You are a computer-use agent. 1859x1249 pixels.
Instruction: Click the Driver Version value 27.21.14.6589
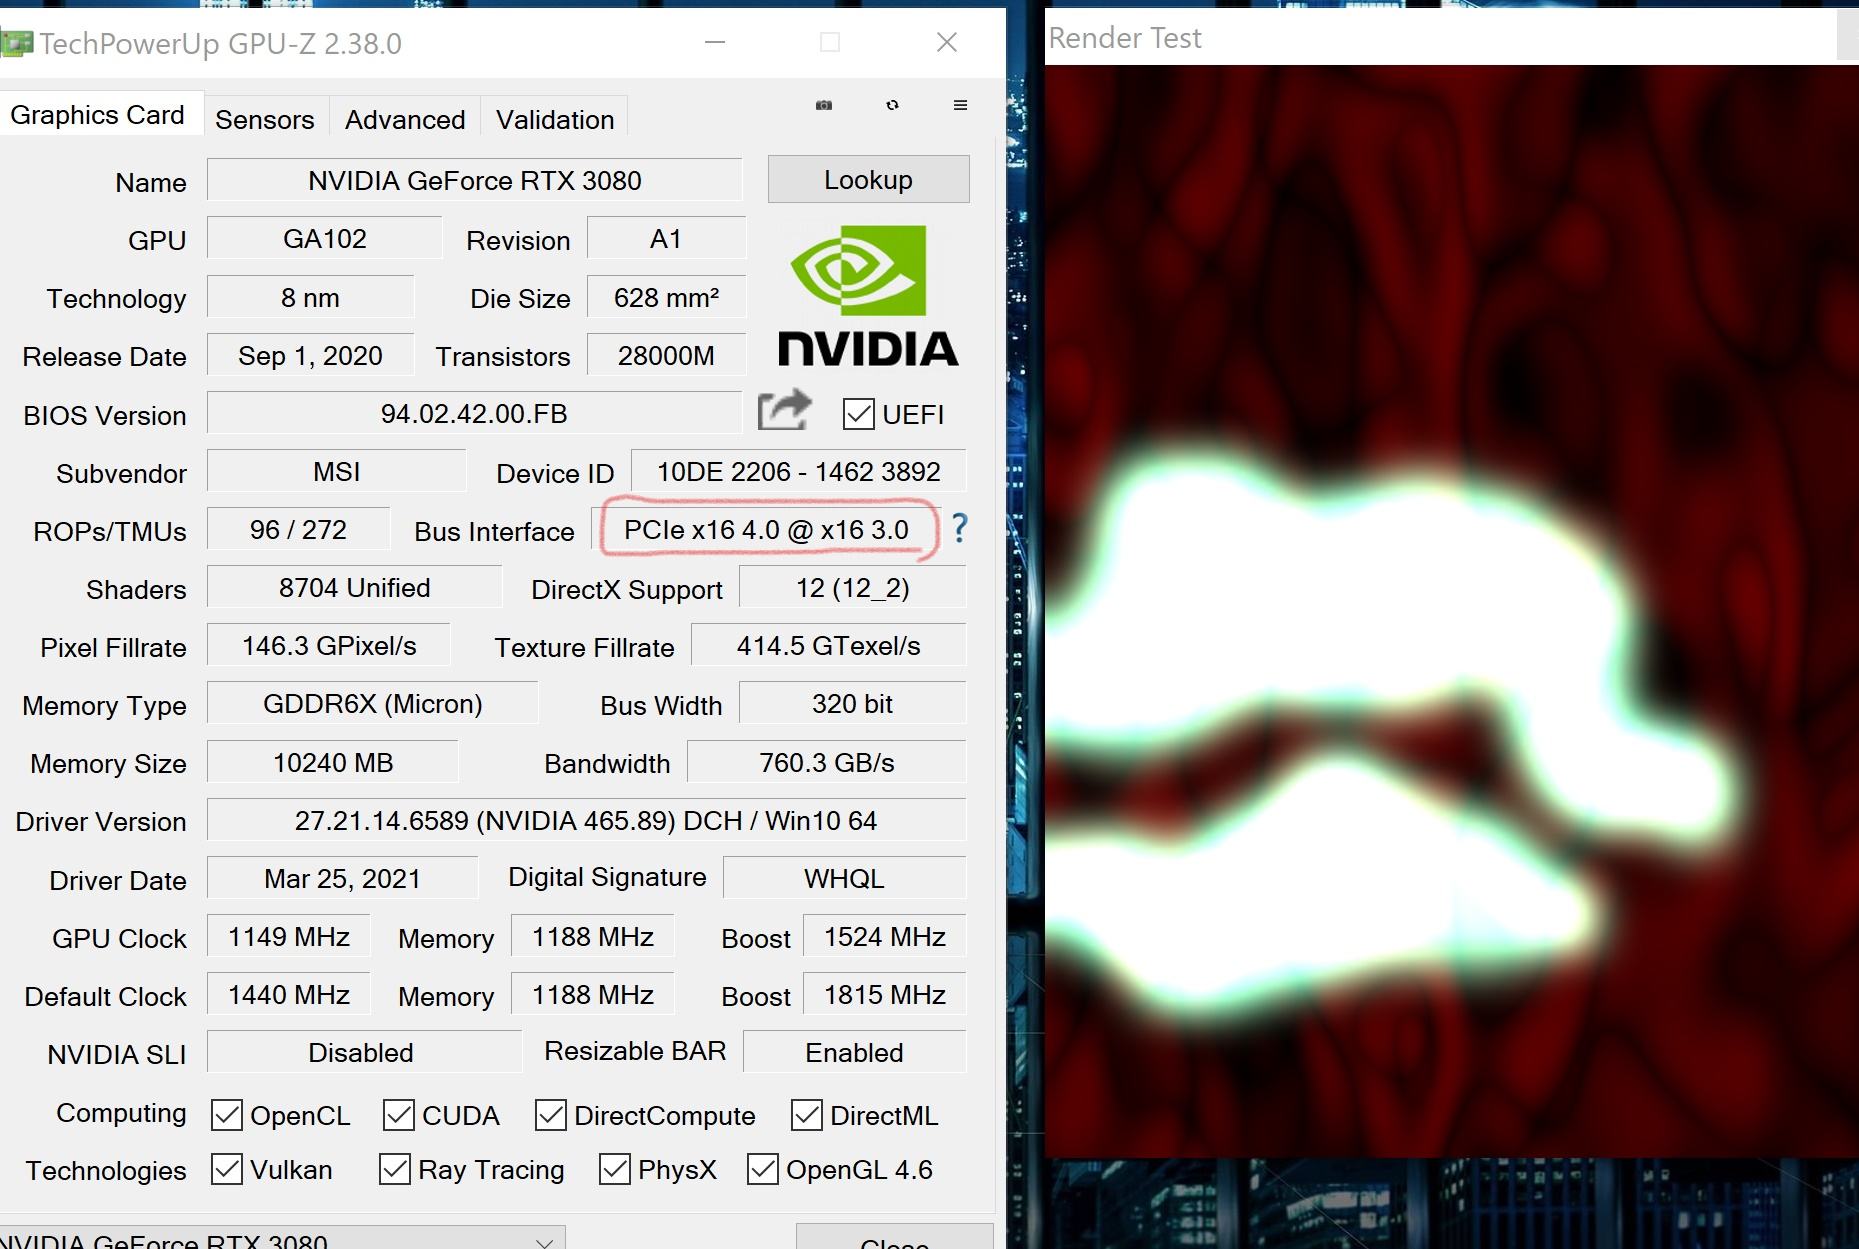587,821
